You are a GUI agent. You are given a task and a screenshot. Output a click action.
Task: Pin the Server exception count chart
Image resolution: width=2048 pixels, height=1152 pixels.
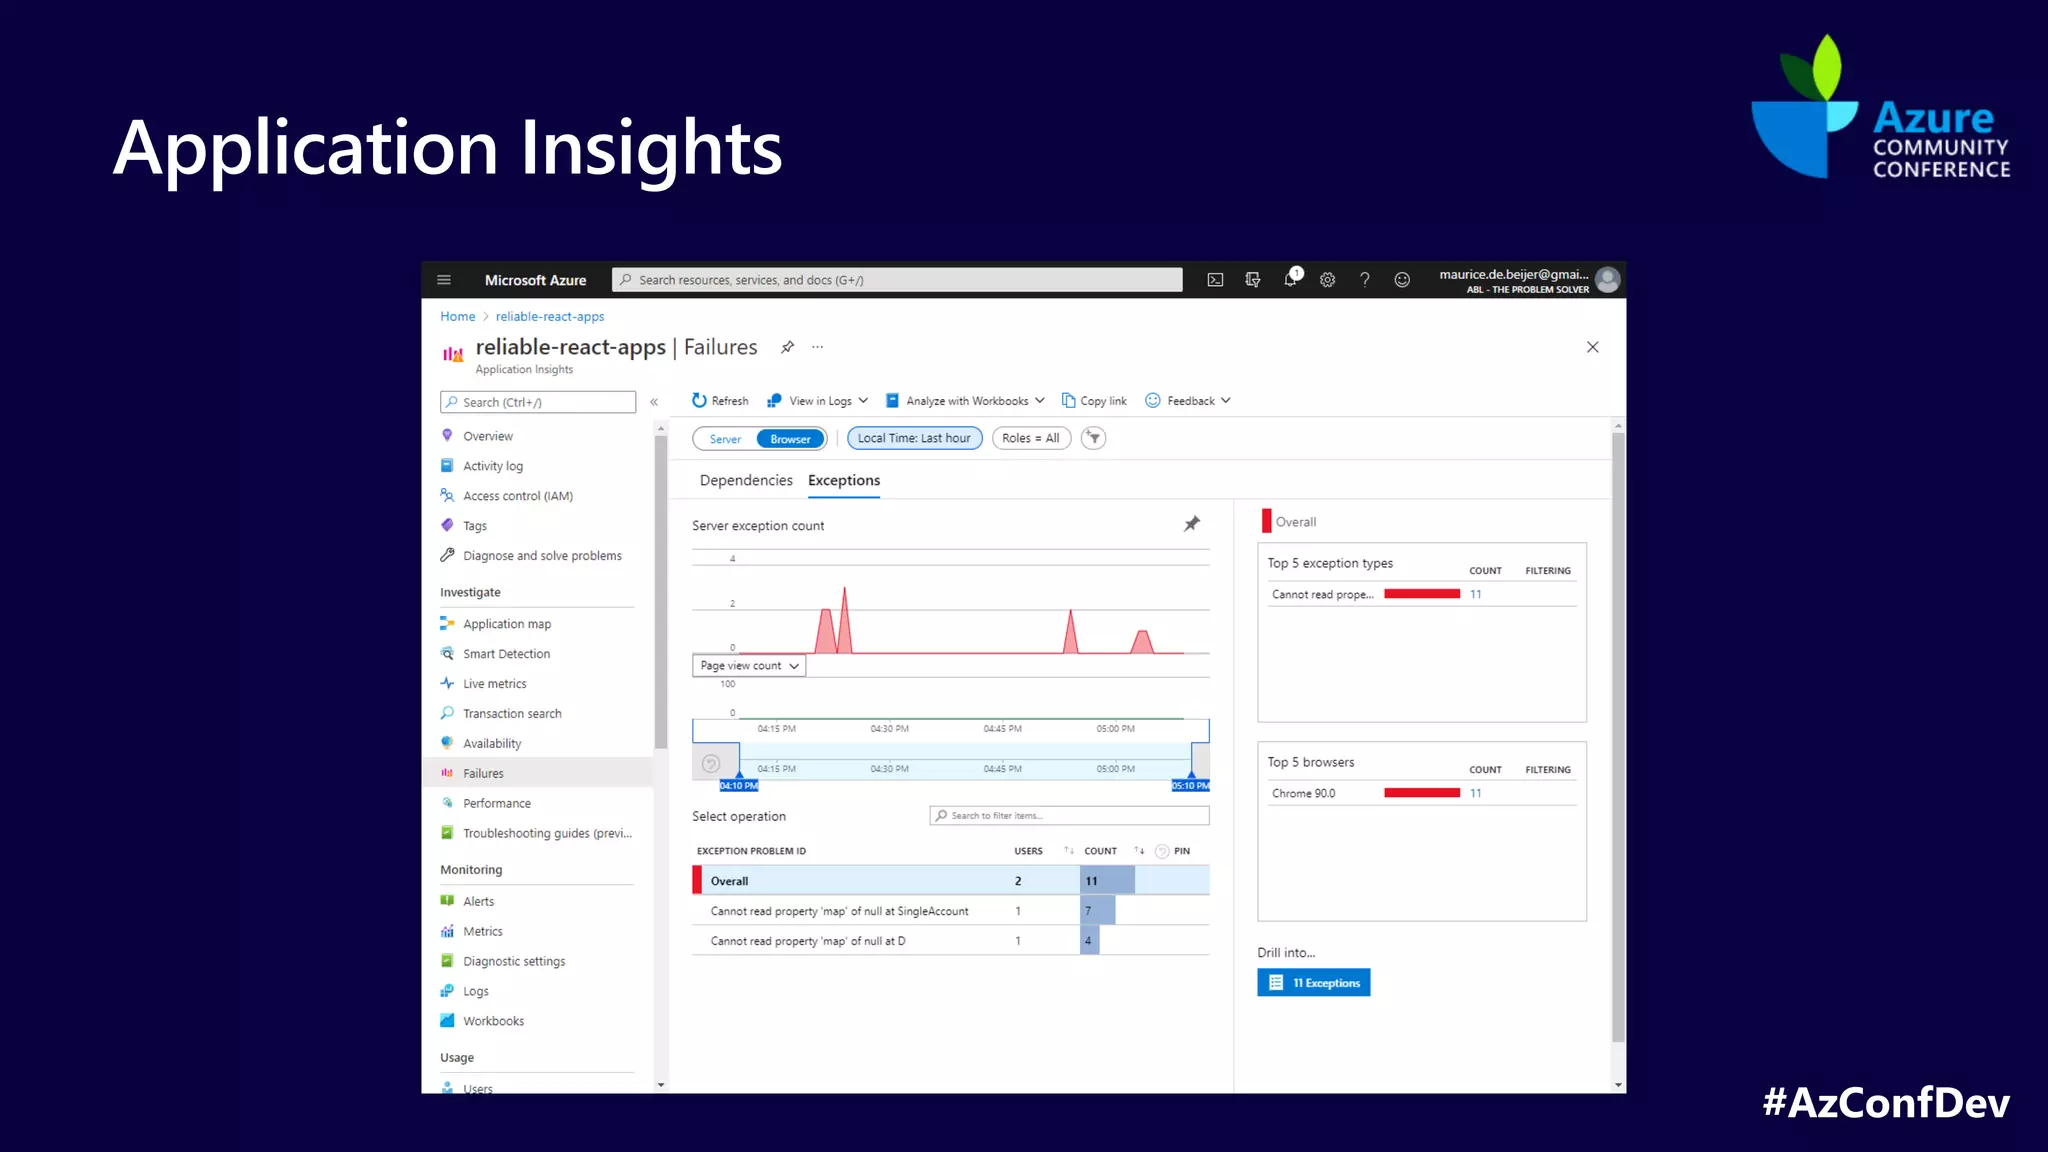click(1192, 524)
